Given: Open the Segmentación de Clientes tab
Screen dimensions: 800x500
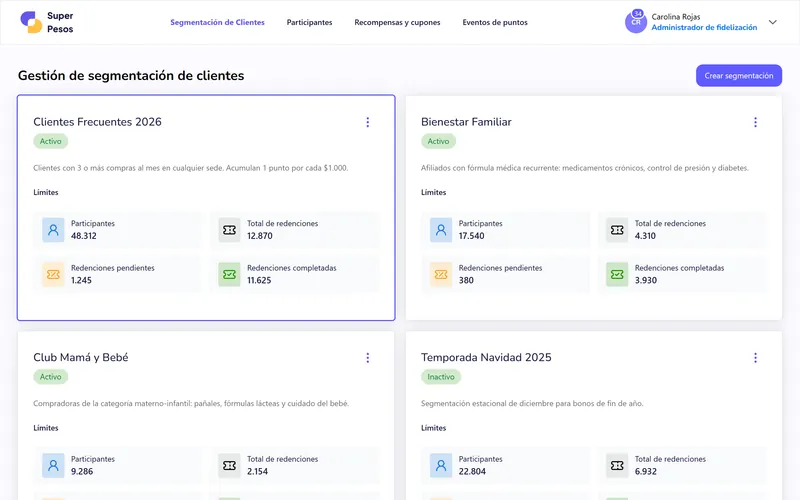Looking at the screenshot, I should [x=217, y=22].
